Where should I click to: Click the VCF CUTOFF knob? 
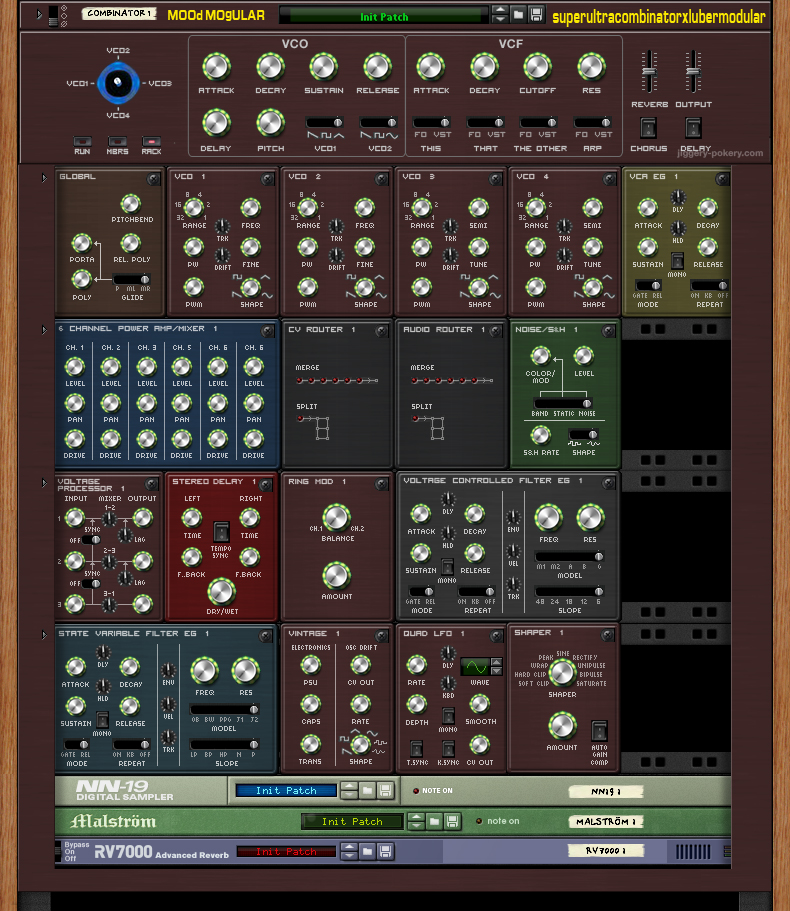pos(537,67)
